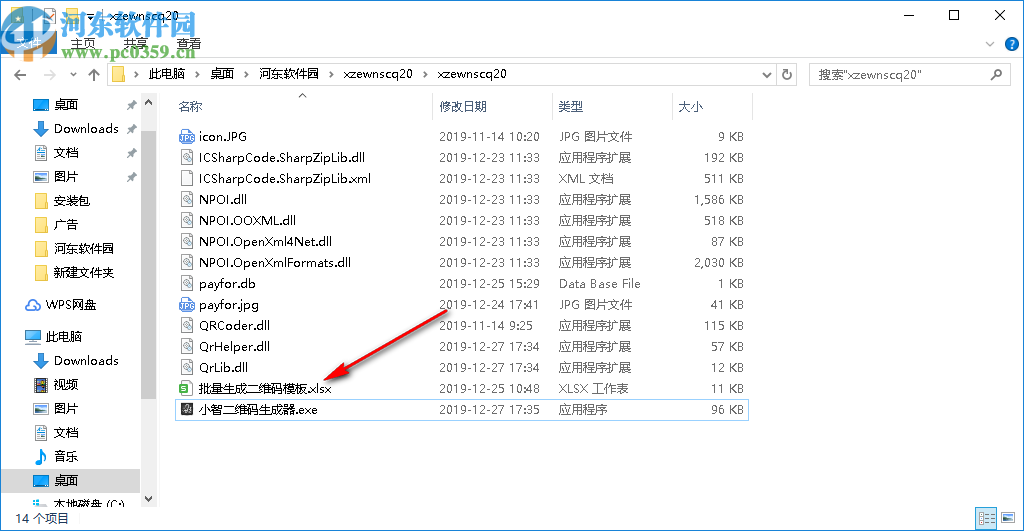Screen dimensions: 1024x531
Task: Select the 批量生成二维码模板.xlsx spreadsheet icon
Action: pos(185,389)
